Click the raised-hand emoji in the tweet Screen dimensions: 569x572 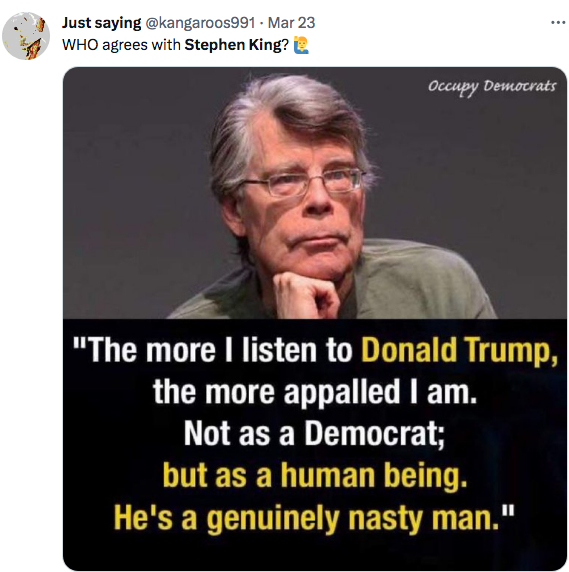pyautogui.click(x=301, y=45)
